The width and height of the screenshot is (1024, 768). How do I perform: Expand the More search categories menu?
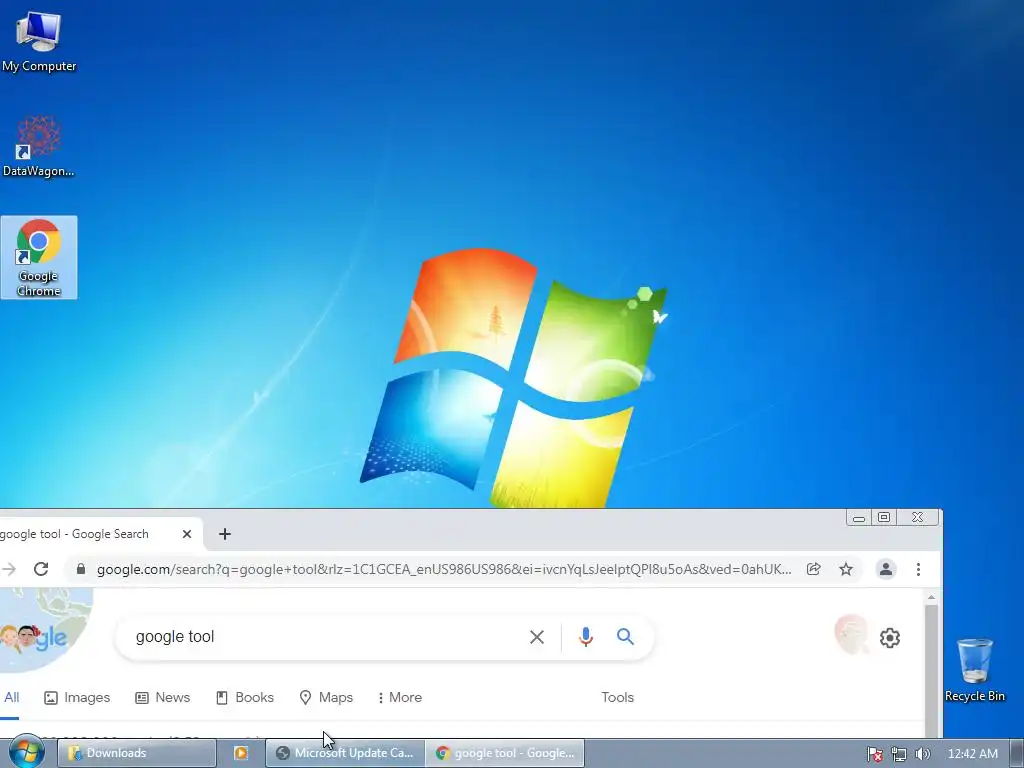tap(400, 697)
